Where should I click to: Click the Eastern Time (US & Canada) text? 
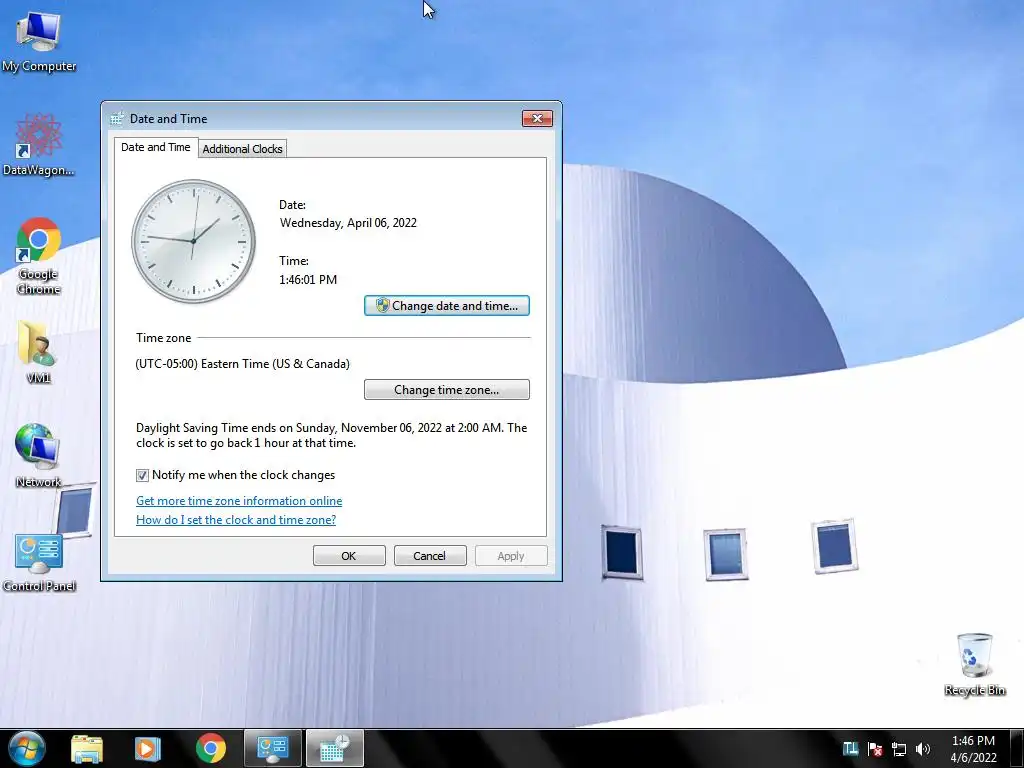coord(242,364)
